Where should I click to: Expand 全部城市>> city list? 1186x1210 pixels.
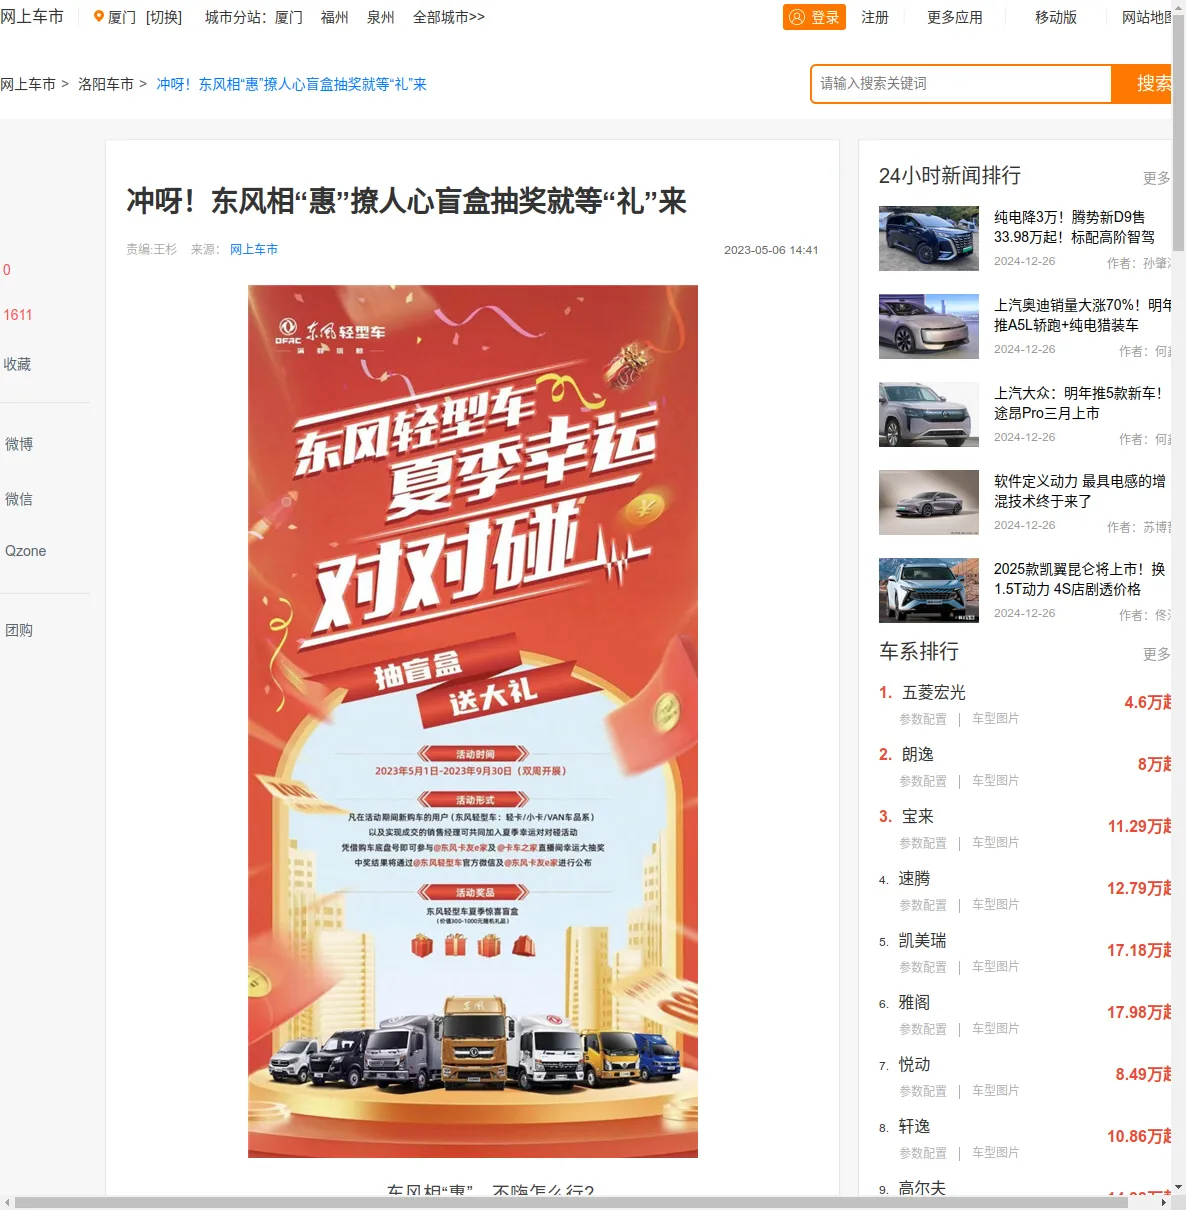[x=449, y=17]
